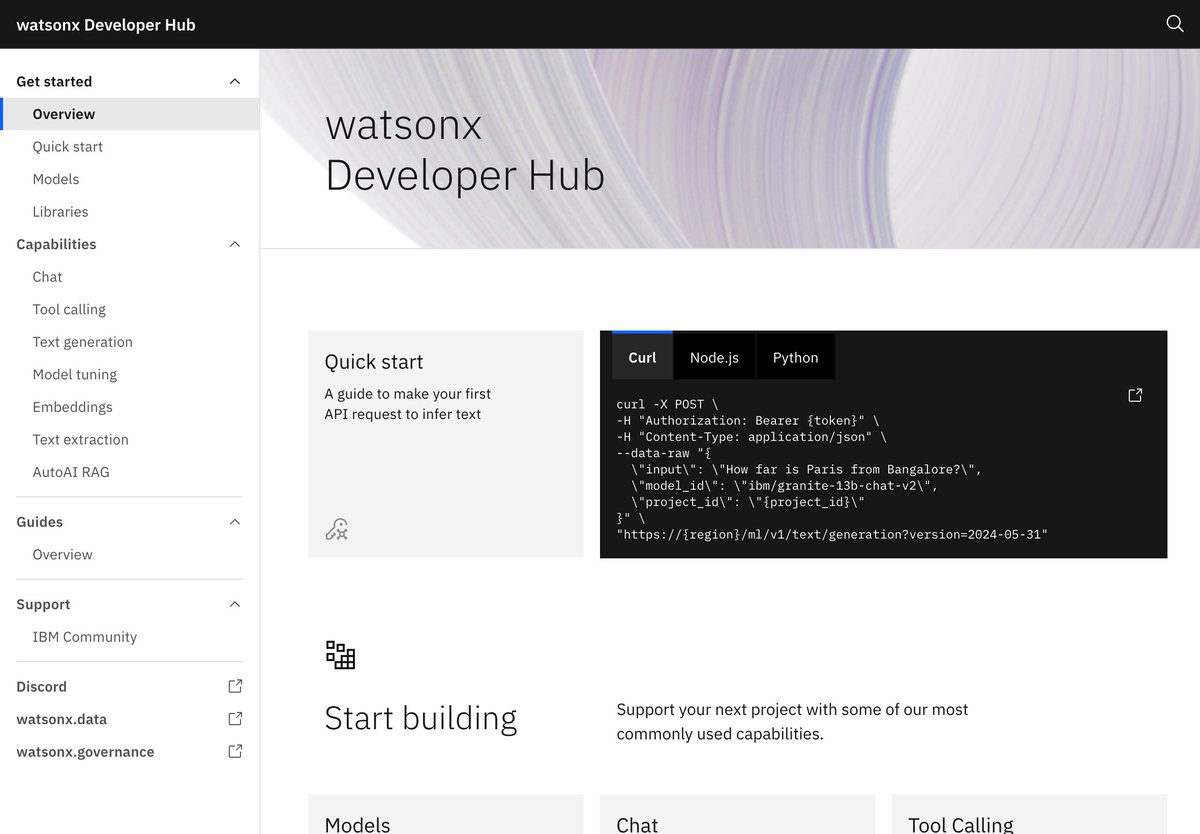Click the project_id code line
The height and width of the screenshot is (834, 1200).
[748, 502]
